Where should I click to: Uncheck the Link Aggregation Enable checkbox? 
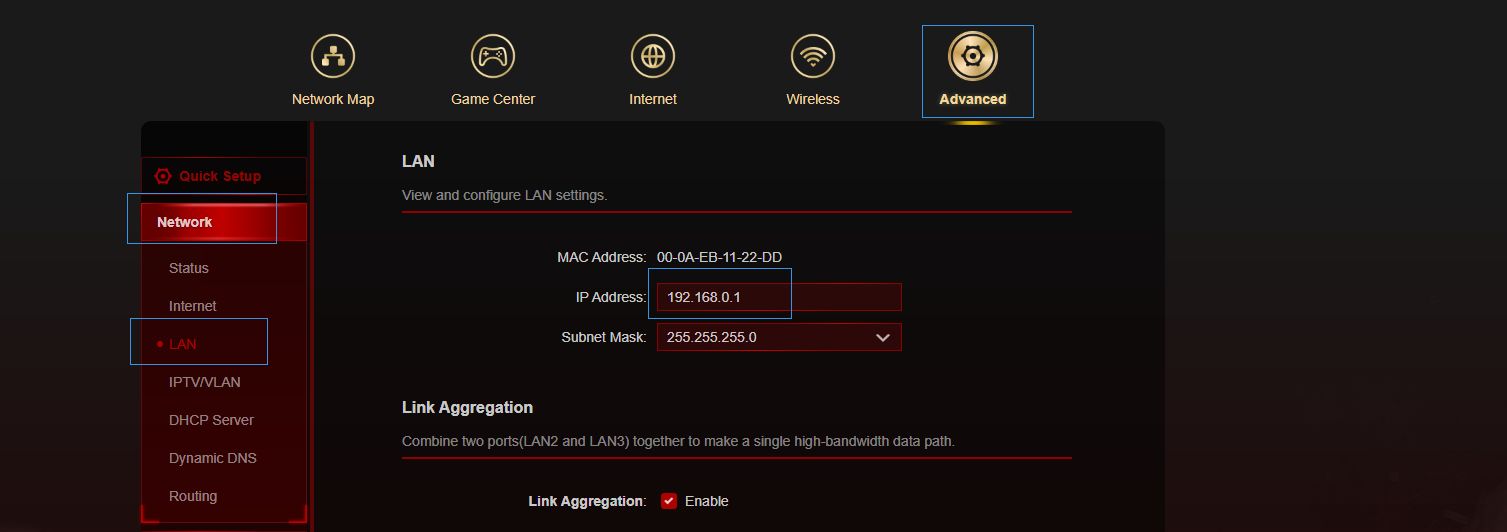click(x=669, y=501)
